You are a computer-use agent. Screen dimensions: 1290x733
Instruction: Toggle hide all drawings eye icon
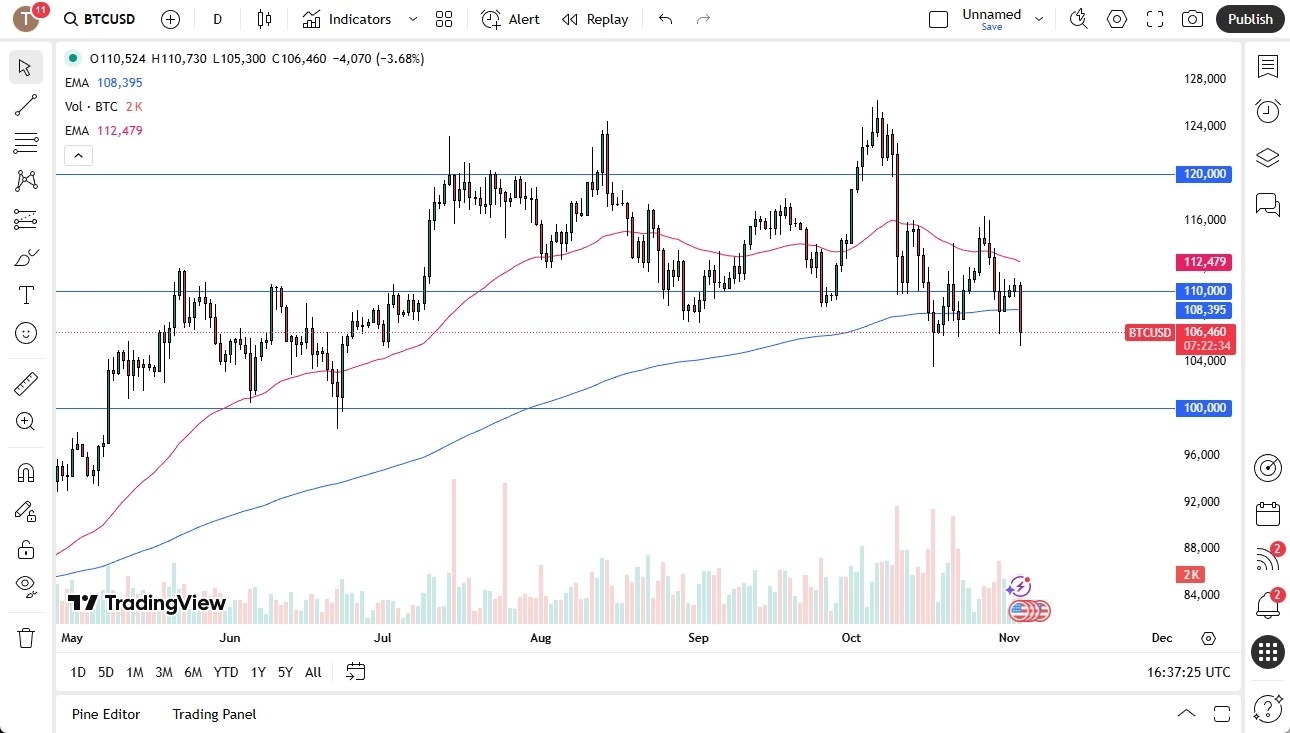(26, 585)
